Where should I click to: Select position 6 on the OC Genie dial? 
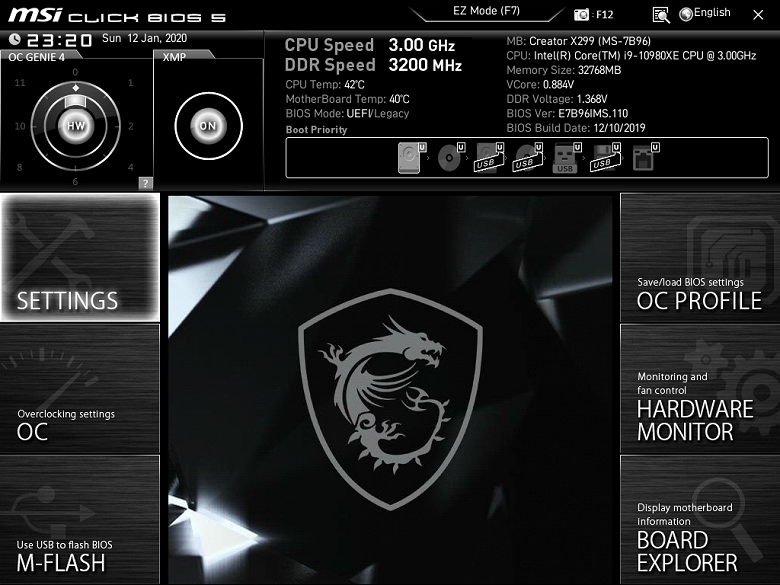pyautogui.click(x=75, y=182)
